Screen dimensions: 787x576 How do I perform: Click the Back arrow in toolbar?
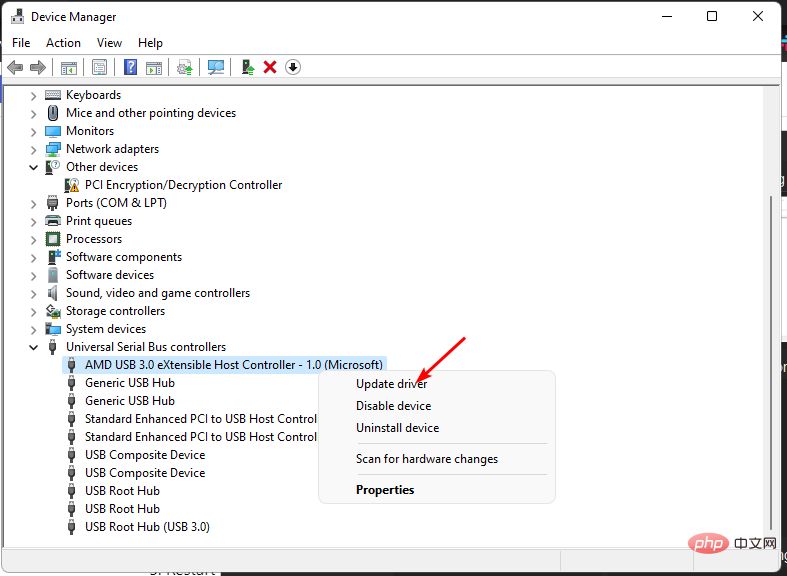15,67
